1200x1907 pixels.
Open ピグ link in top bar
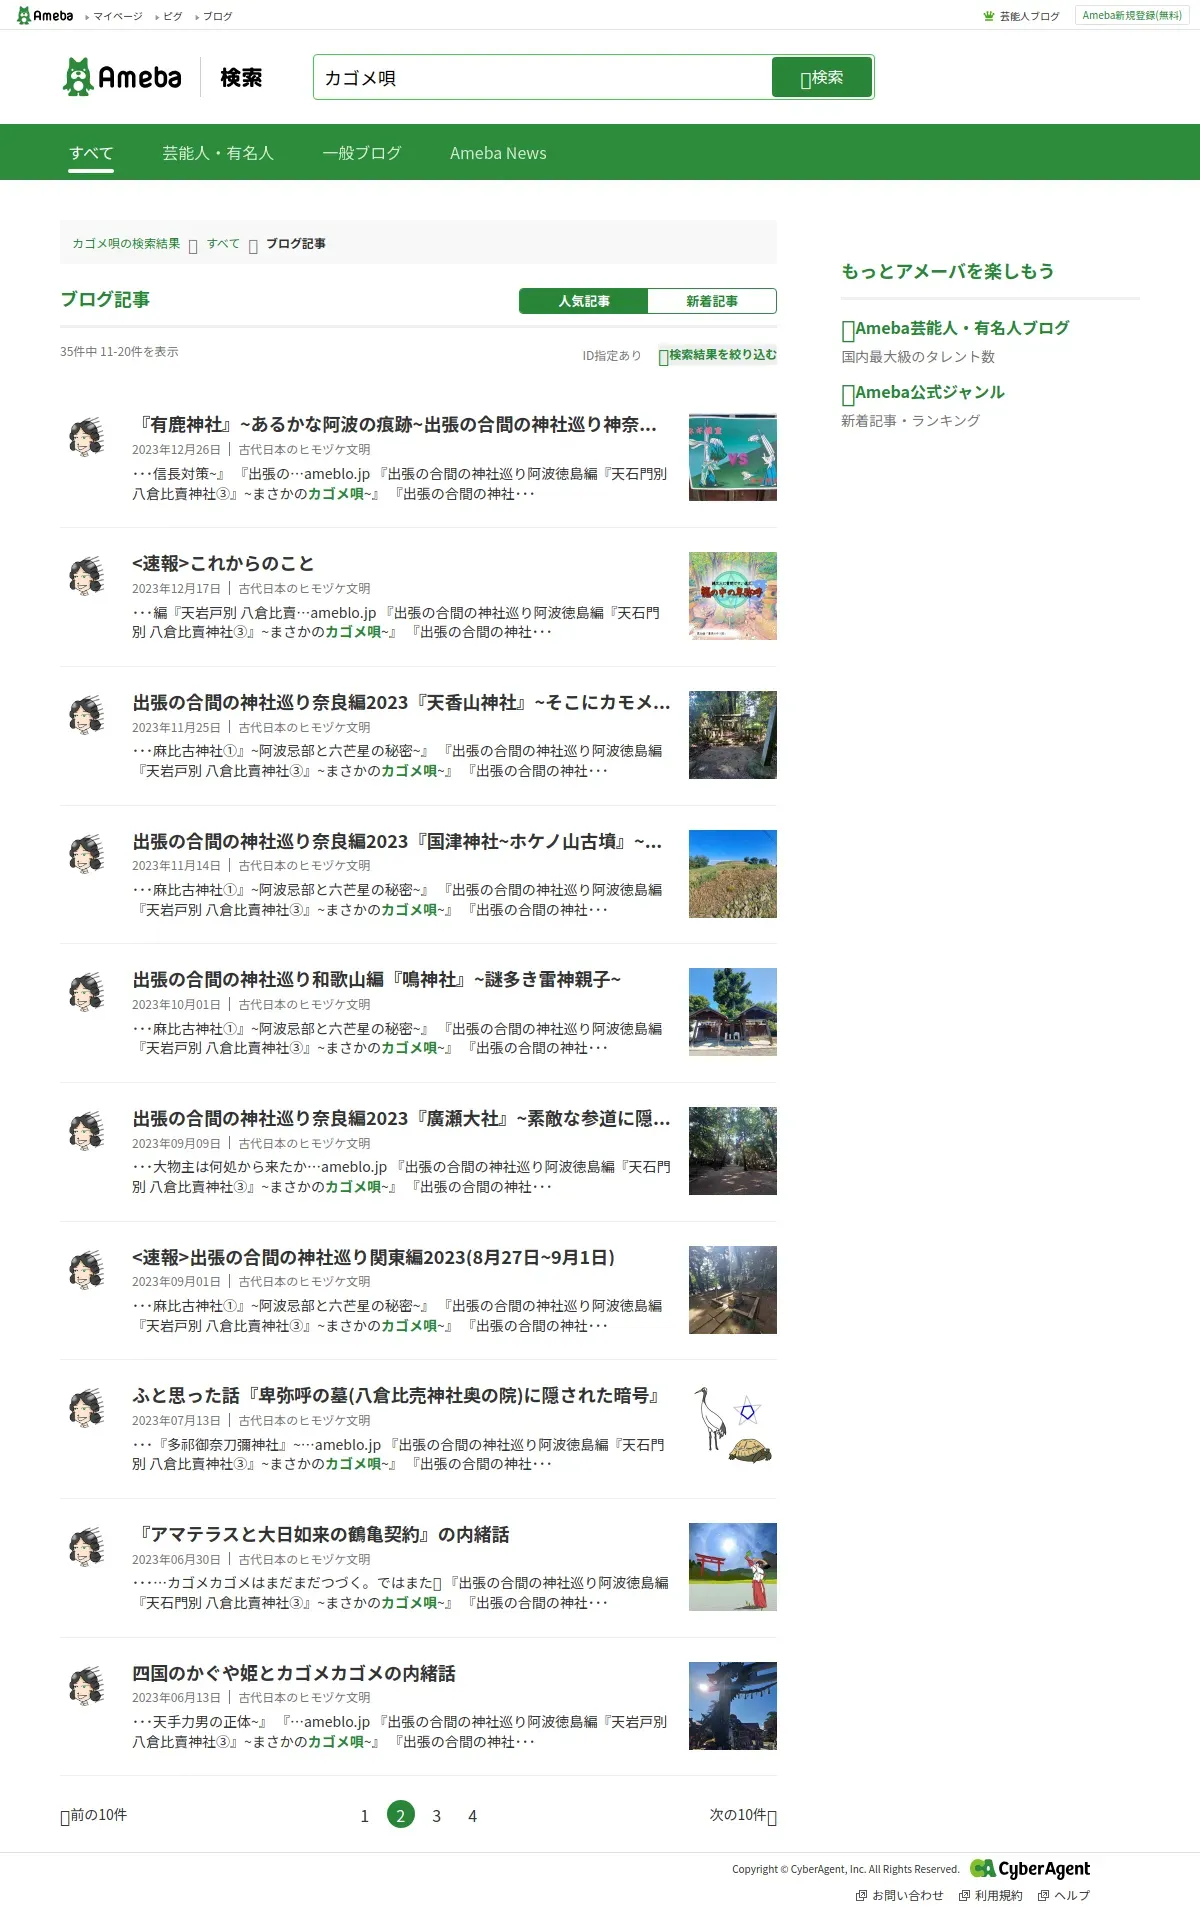172,16
